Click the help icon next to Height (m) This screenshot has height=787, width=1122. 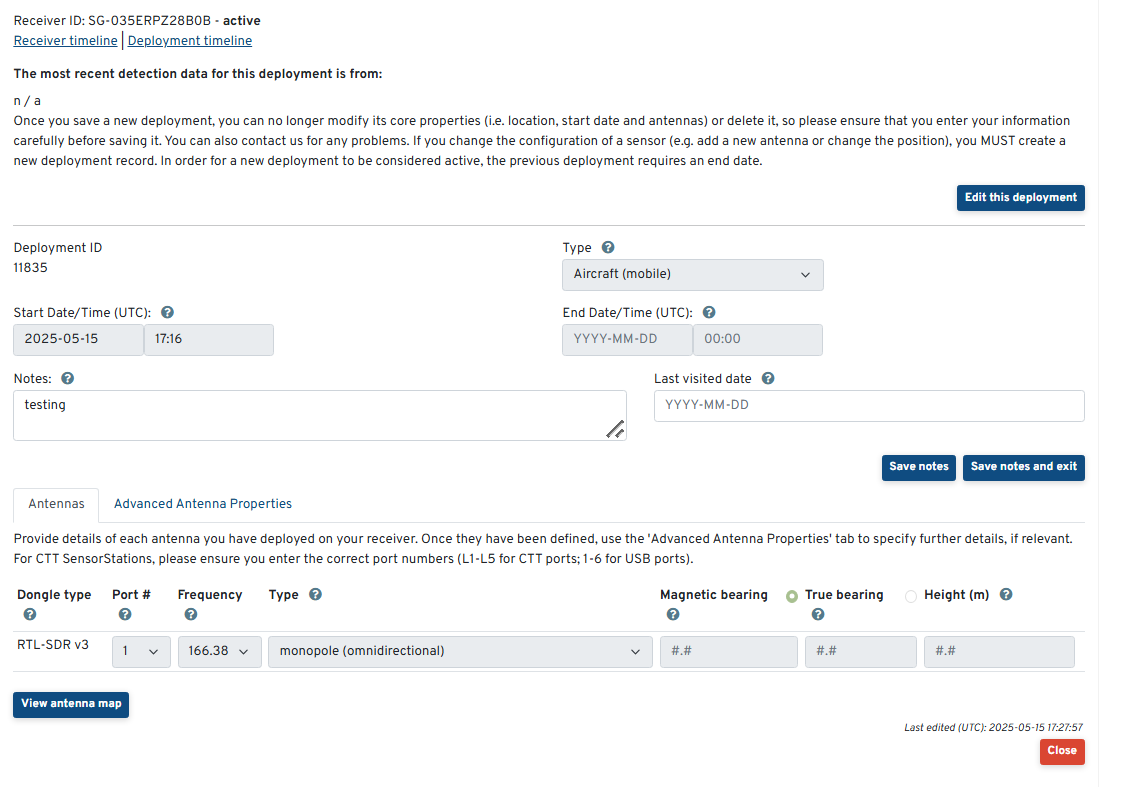(1006, 594)
